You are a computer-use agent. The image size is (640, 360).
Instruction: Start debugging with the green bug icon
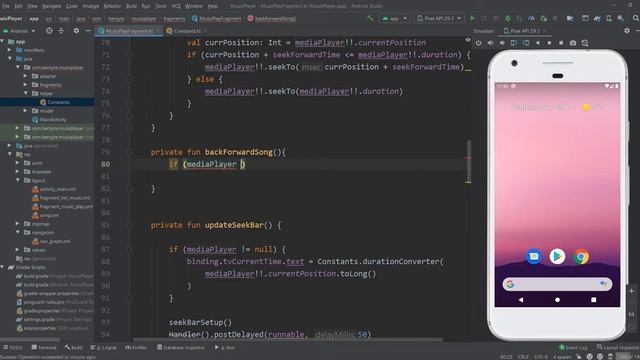507,18
